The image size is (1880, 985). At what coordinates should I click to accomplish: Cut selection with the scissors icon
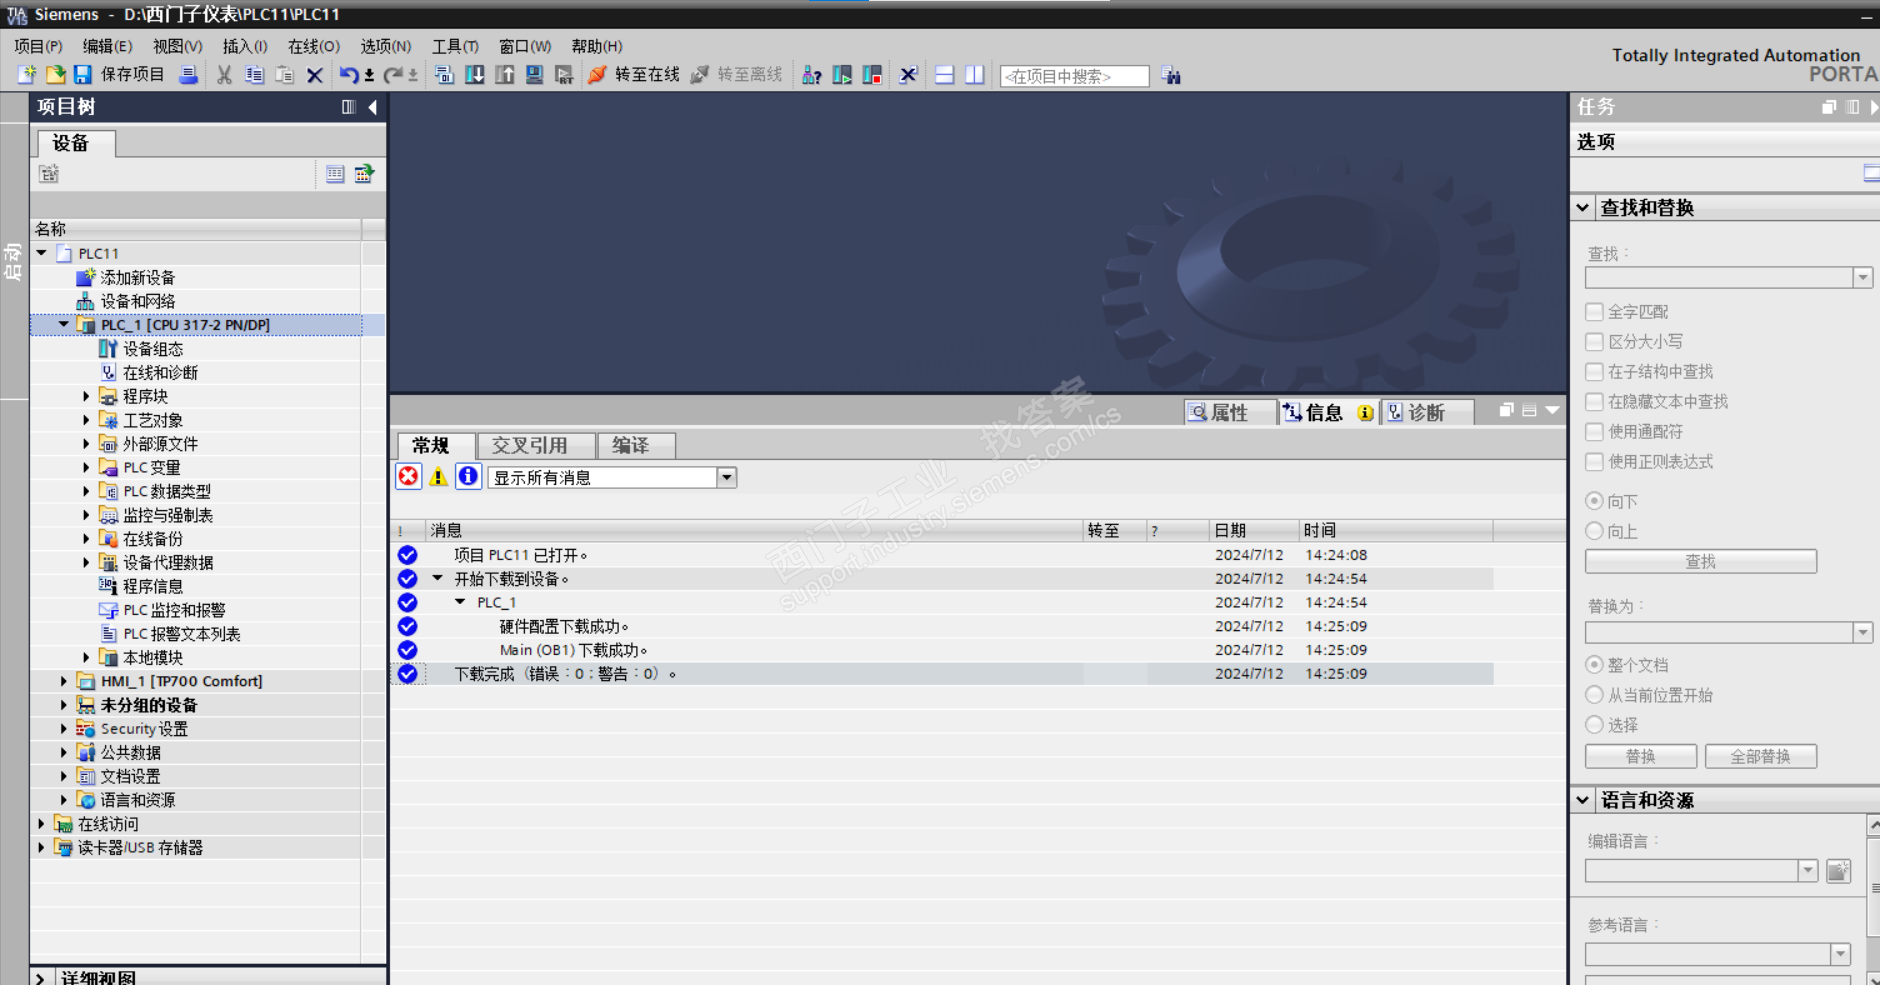coord(224,75)
